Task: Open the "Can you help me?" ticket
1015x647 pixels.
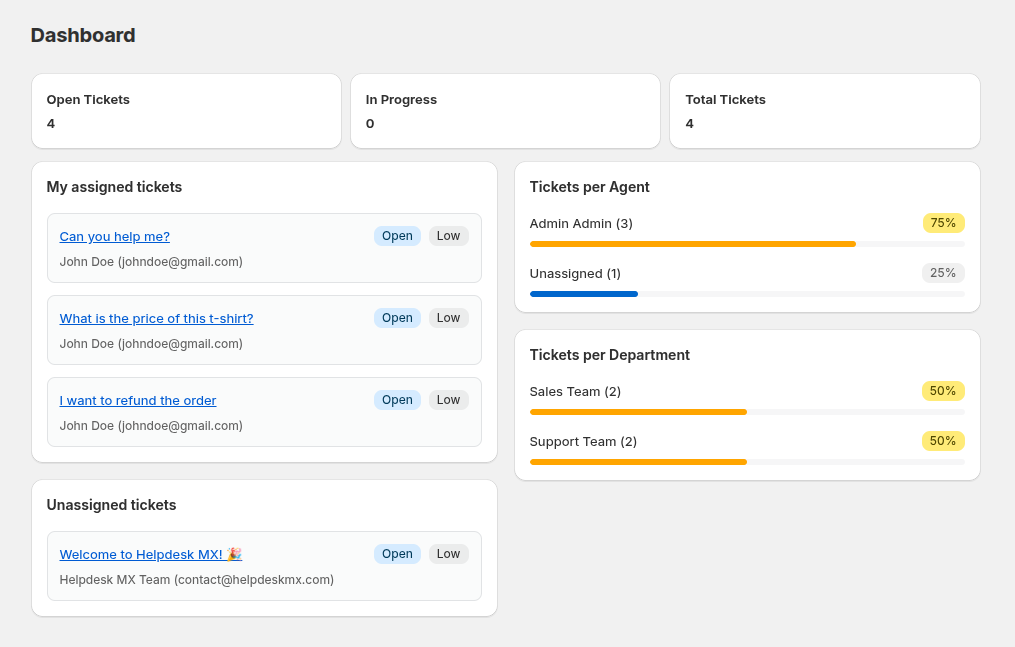Action: [114, 237]
